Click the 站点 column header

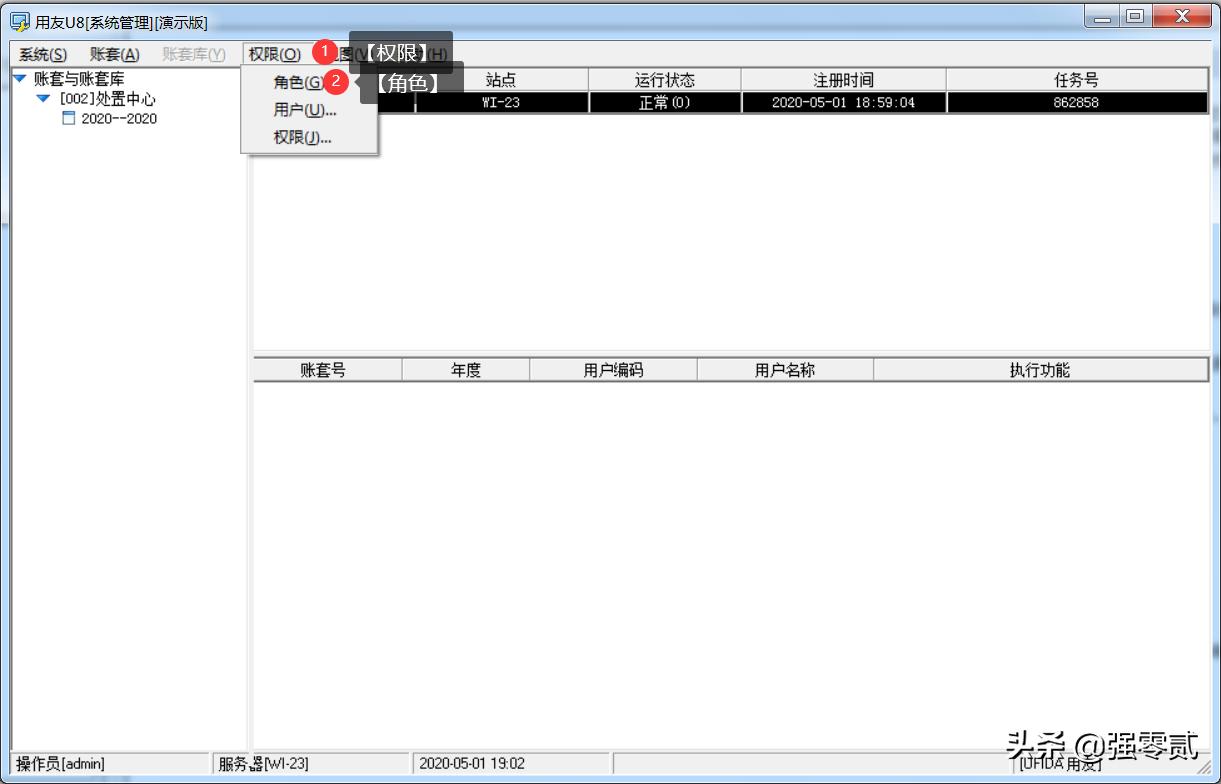click(501, 78)
